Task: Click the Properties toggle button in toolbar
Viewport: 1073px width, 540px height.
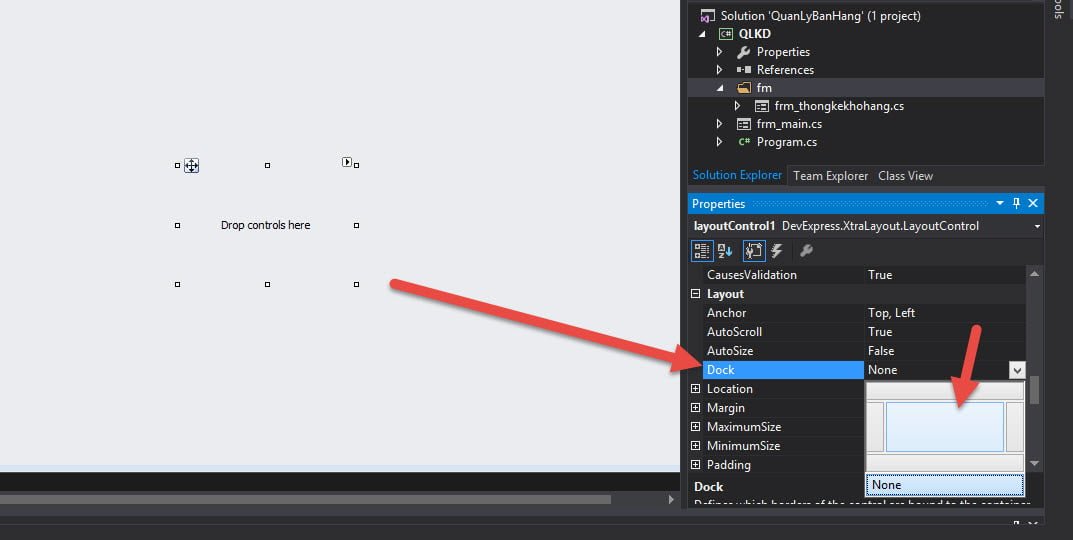Action: click(x=753, y=251)
